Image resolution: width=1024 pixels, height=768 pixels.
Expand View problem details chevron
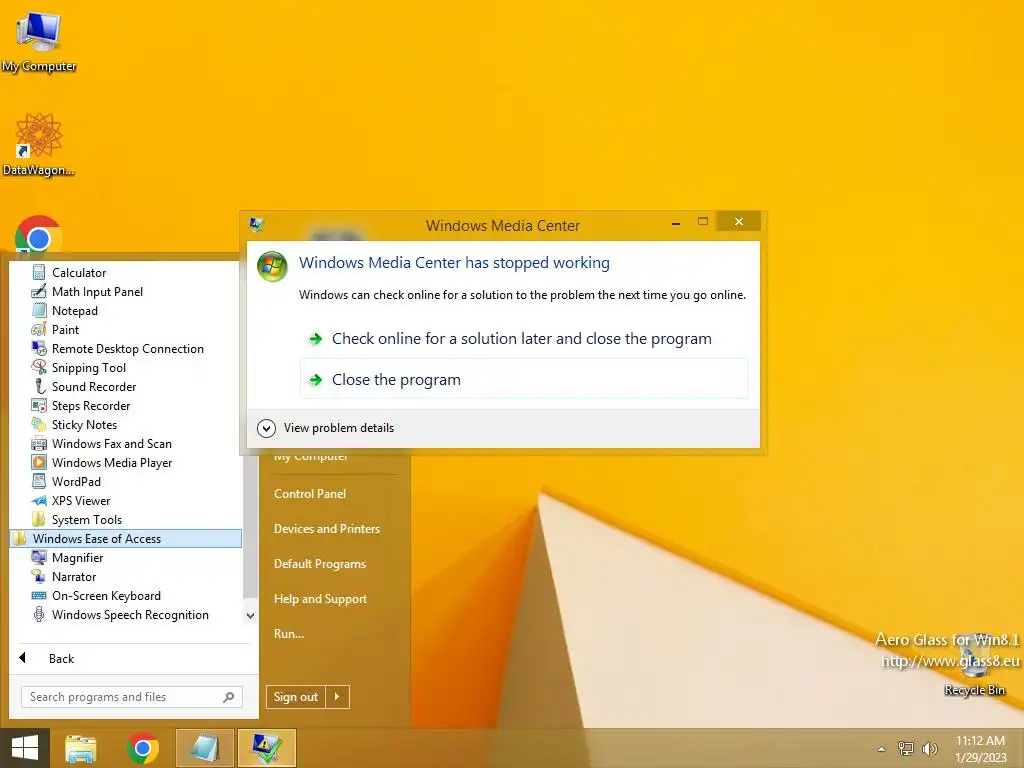[266, 428]
